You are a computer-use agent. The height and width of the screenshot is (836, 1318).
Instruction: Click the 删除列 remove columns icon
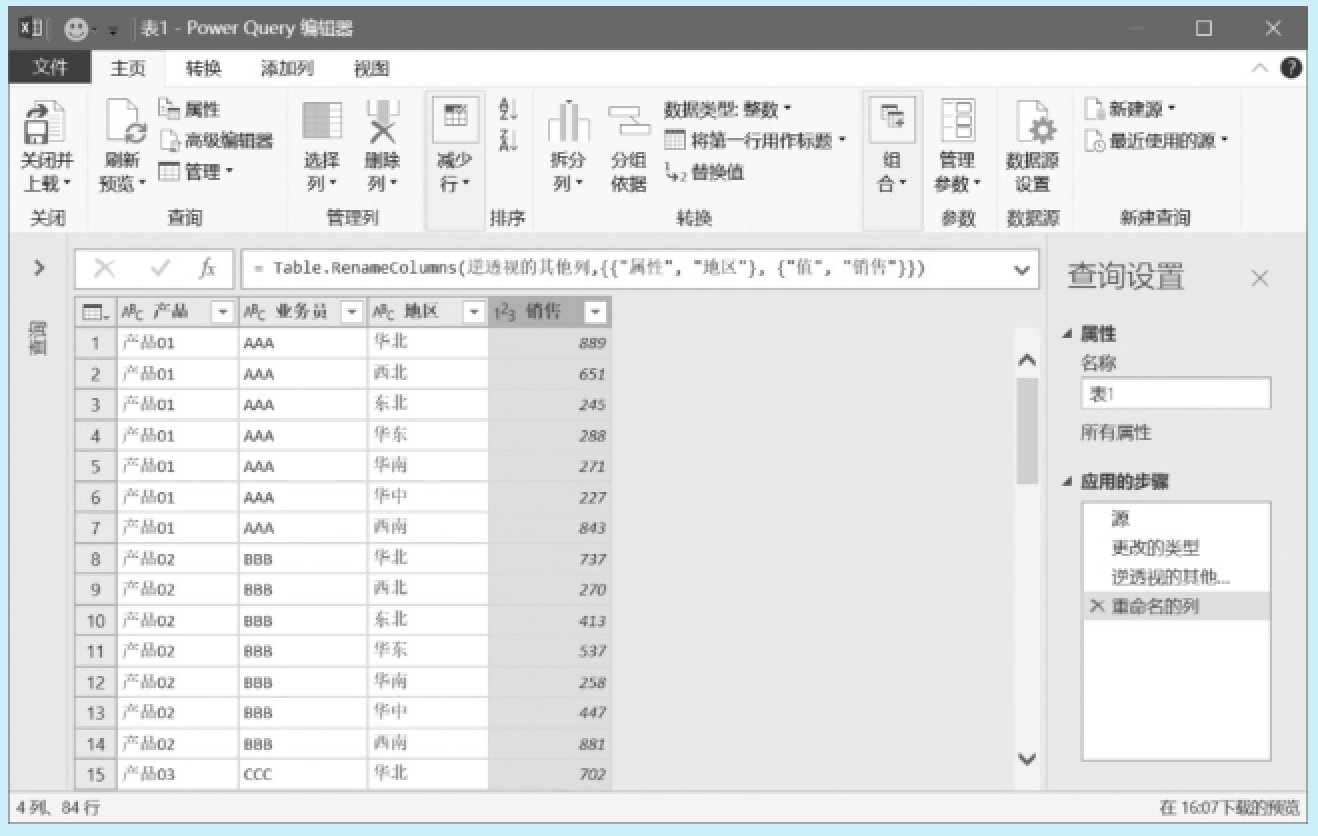(x=381, y=124)
